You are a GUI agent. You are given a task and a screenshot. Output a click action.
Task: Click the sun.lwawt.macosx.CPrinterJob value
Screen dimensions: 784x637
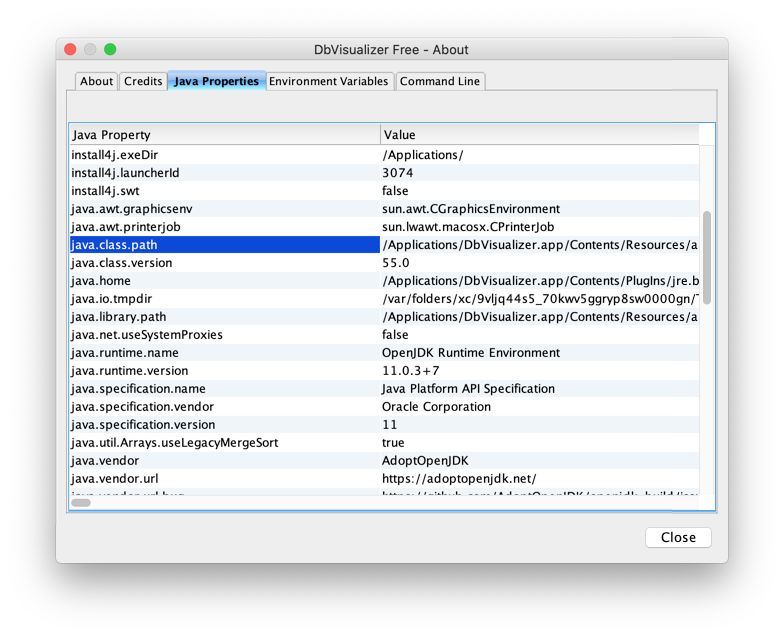click(x=540, y=227)
